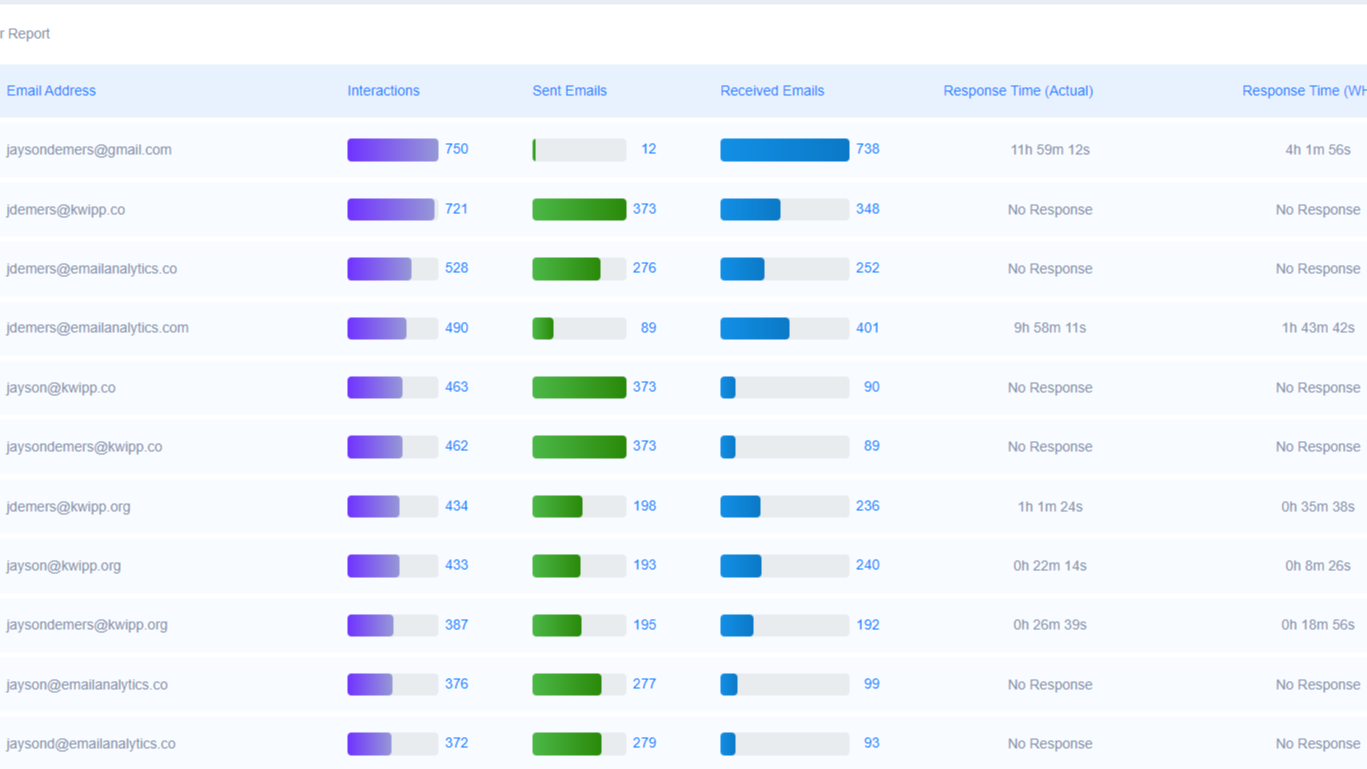Click the 750 interactions value for jaysondemers@gmail.com
Viewport: 1367px width, 769px height.
click(x=457, y=149)
